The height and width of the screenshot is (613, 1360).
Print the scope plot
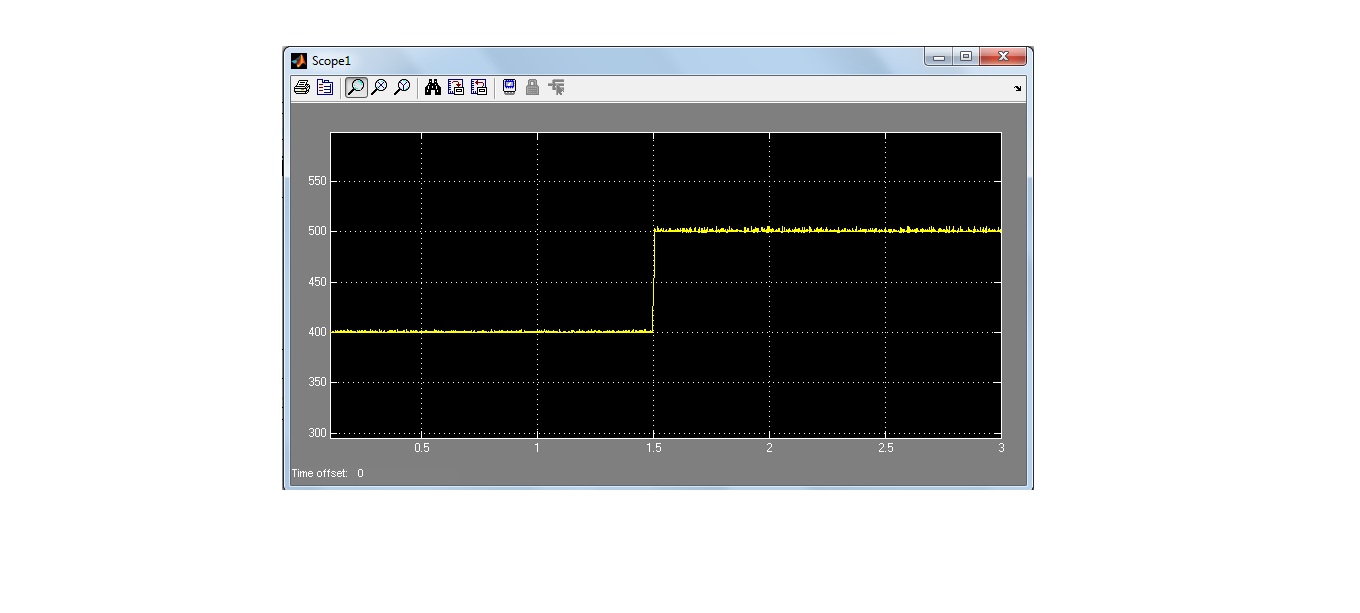[301, 88]
